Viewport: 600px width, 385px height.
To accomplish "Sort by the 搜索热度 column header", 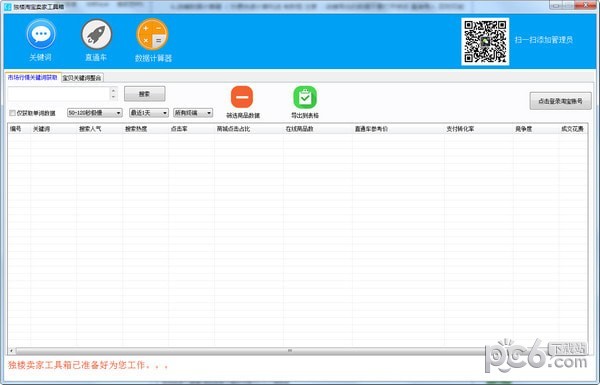I will [145, 129].
